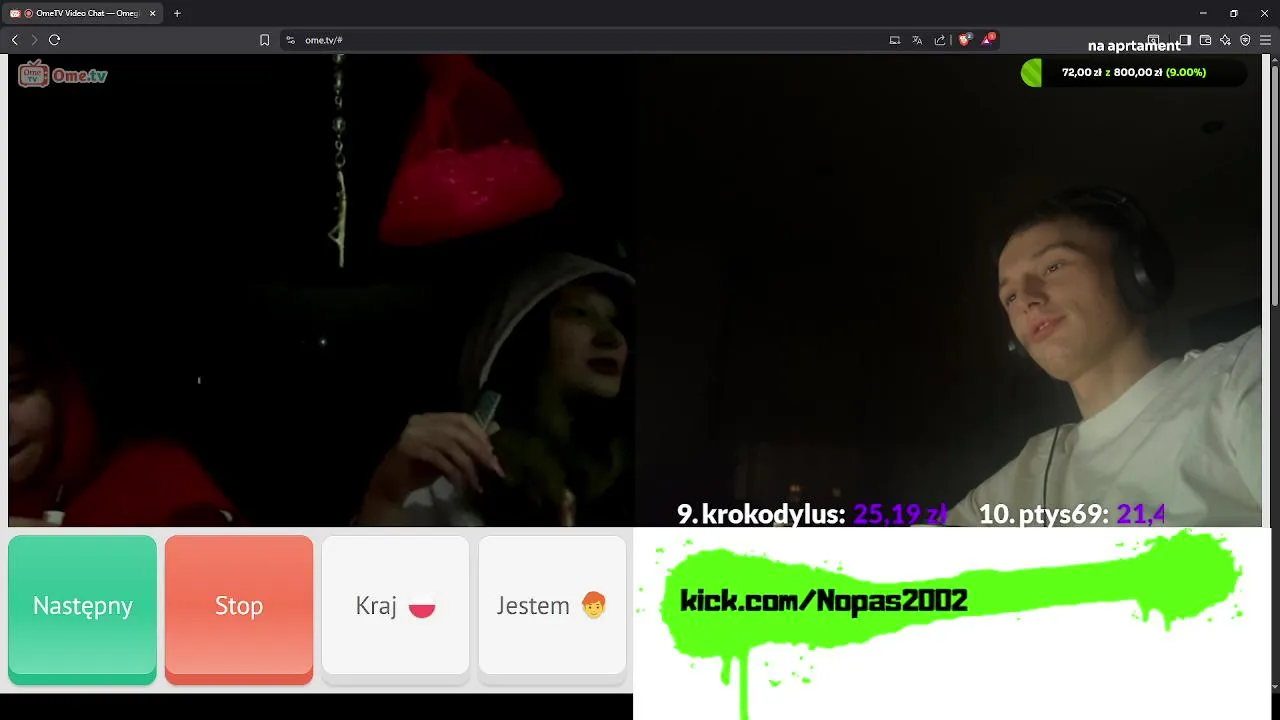Open the Kraj country selector
This screenshot has height=720, width=1280.
(x=395, y=608)
